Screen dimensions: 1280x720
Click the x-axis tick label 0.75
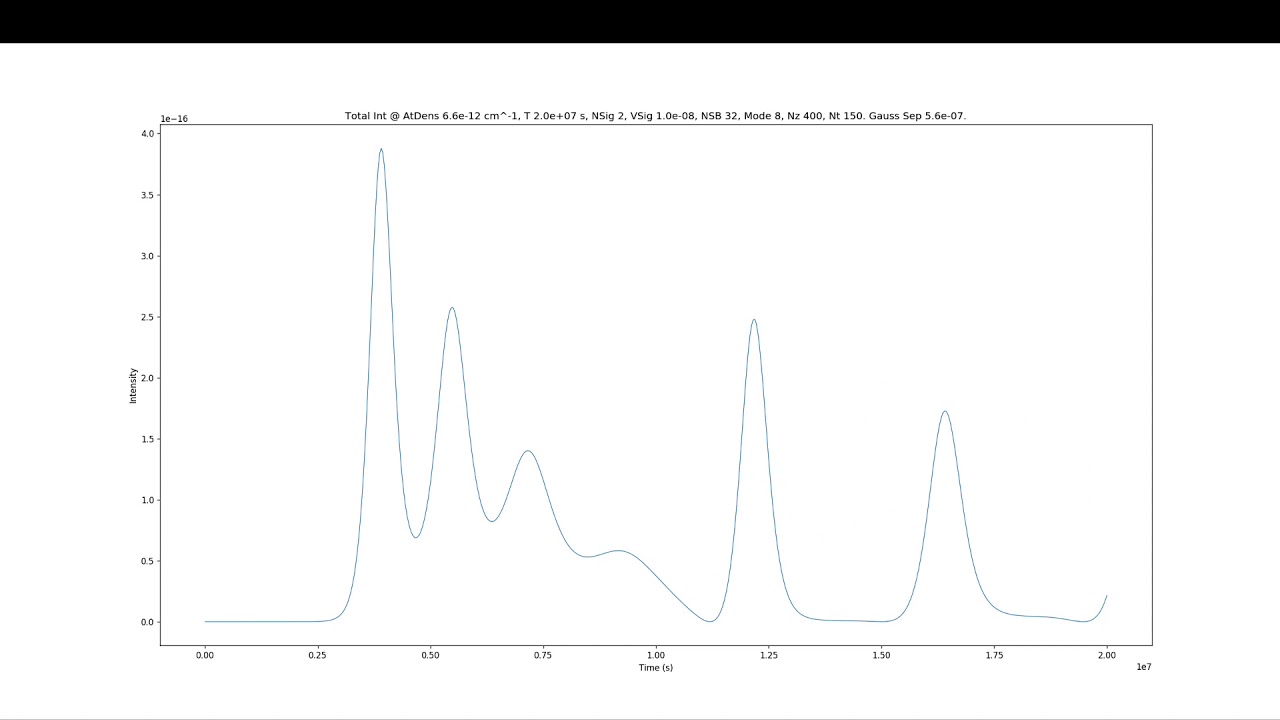[543, 656]
